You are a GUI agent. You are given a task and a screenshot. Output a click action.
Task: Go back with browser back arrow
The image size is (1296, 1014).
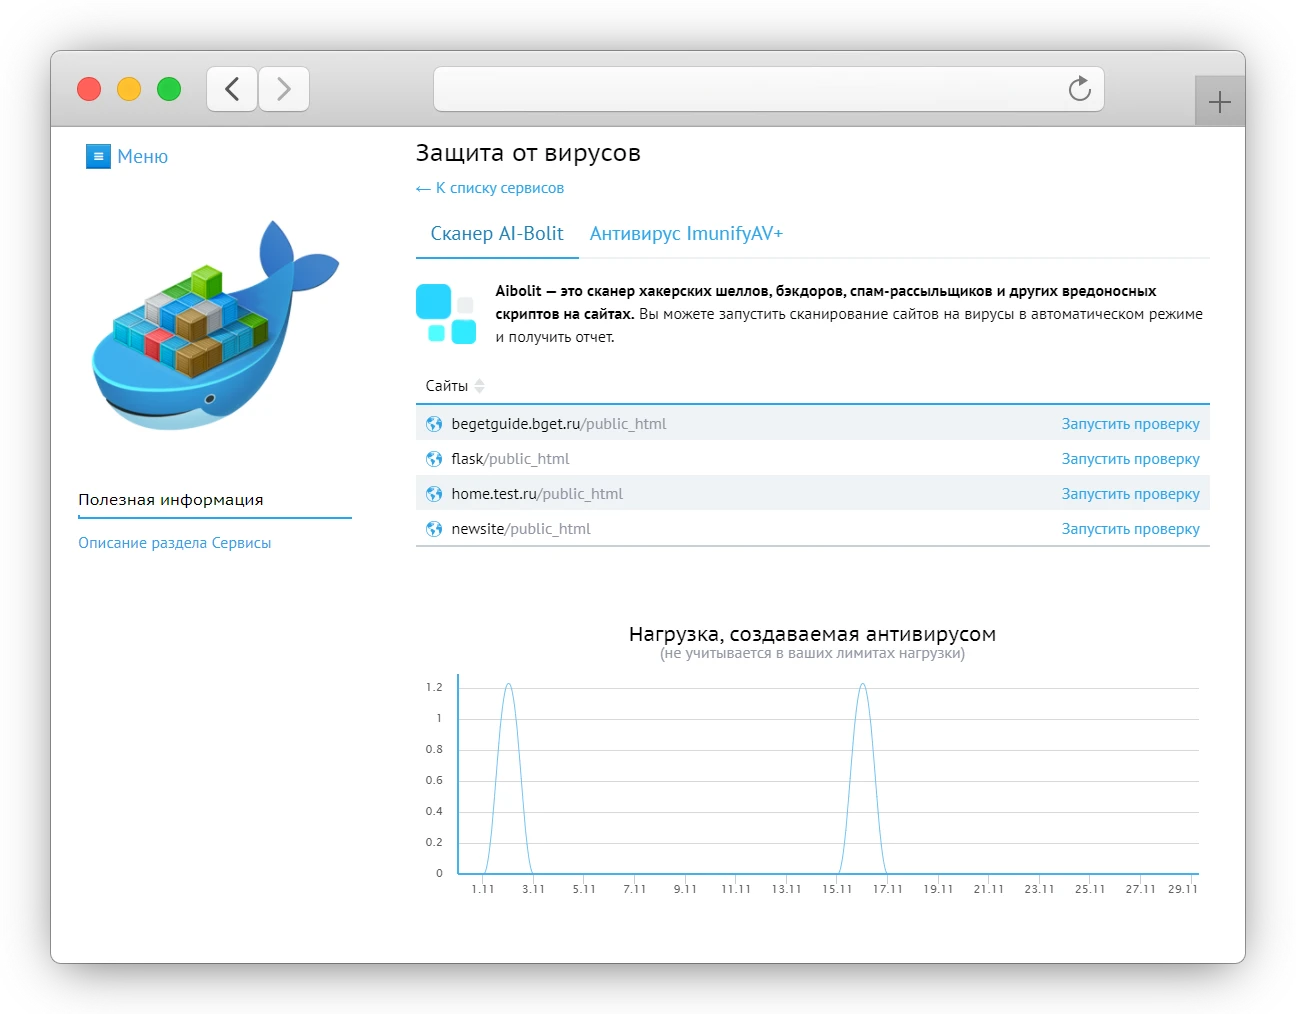coord(232,90)
